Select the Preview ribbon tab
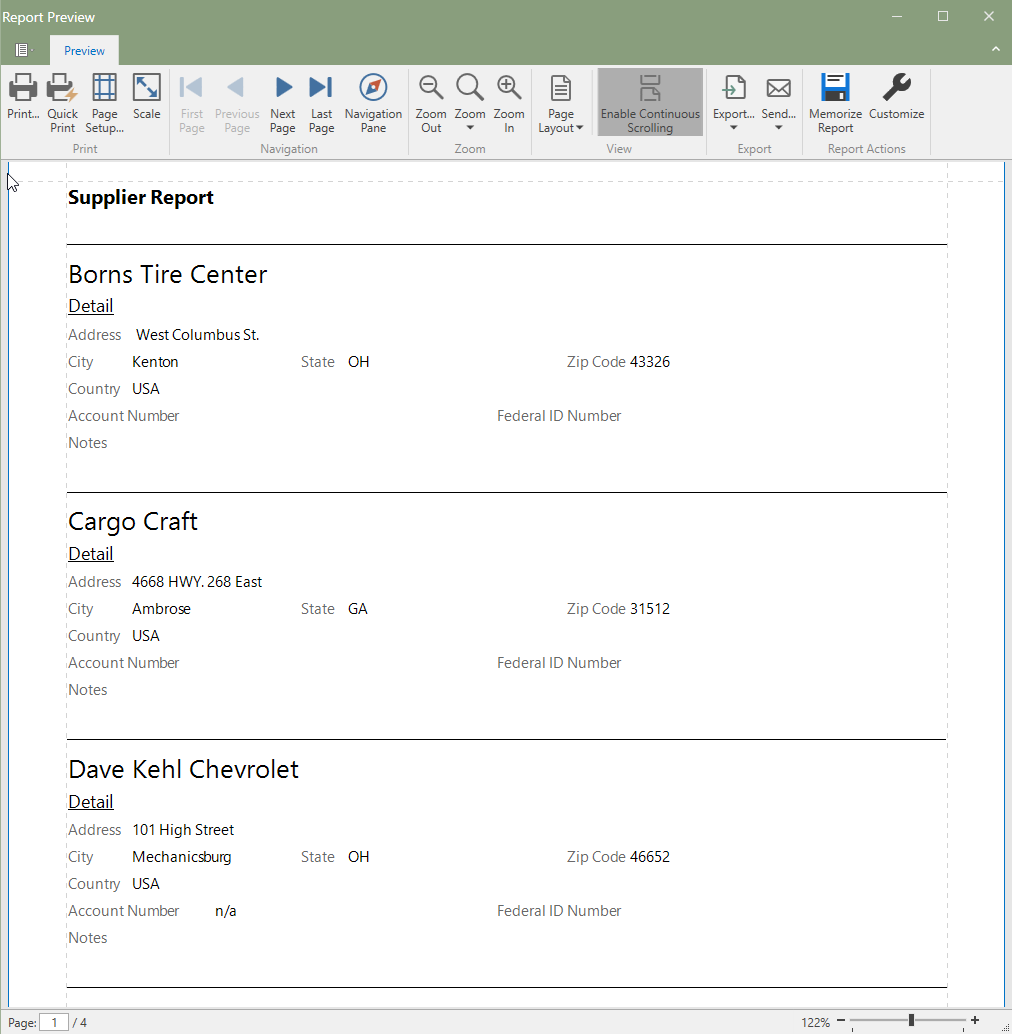1012x1034 pixels. (x=84, y=51)
